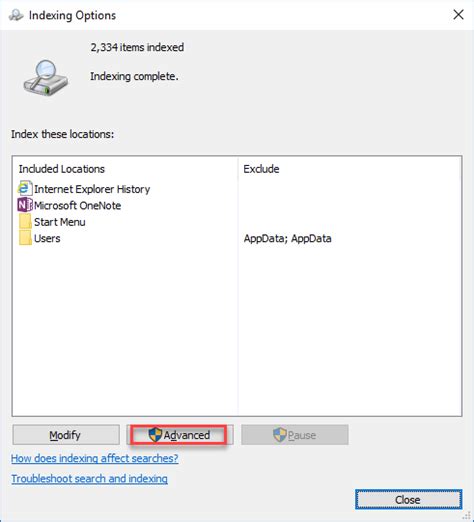Close the dialog with the Close button
Viewport: 474px width, 522px height.
coord(408,499)
